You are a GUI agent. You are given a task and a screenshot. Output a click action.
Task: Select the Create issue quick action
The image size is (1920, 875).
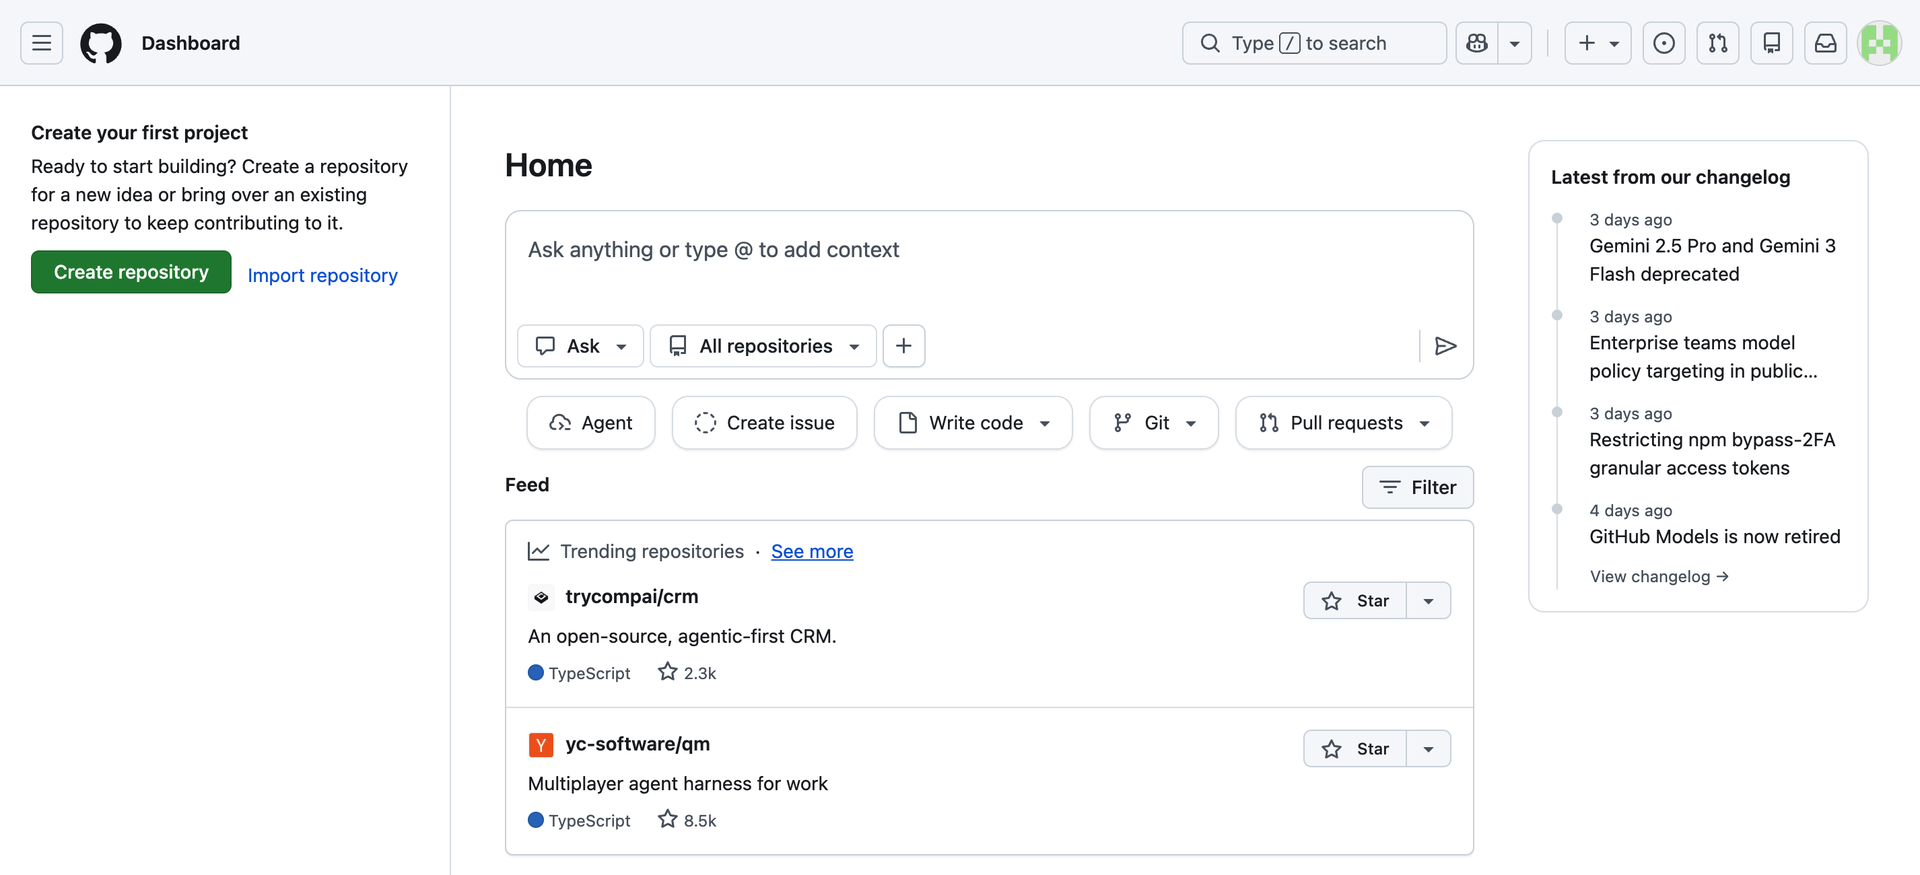pos(765,423)
